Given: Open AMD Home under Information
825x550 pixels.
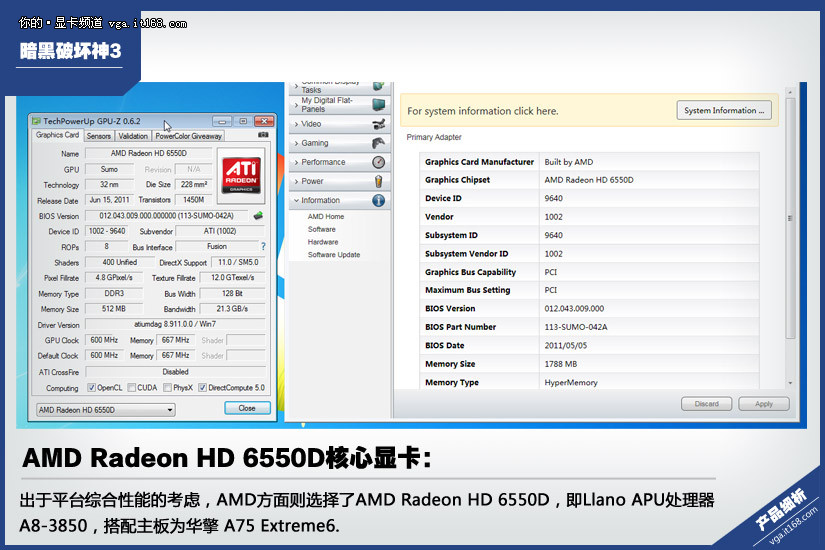Looking at the screenshot, I should [x=326, y=216].
